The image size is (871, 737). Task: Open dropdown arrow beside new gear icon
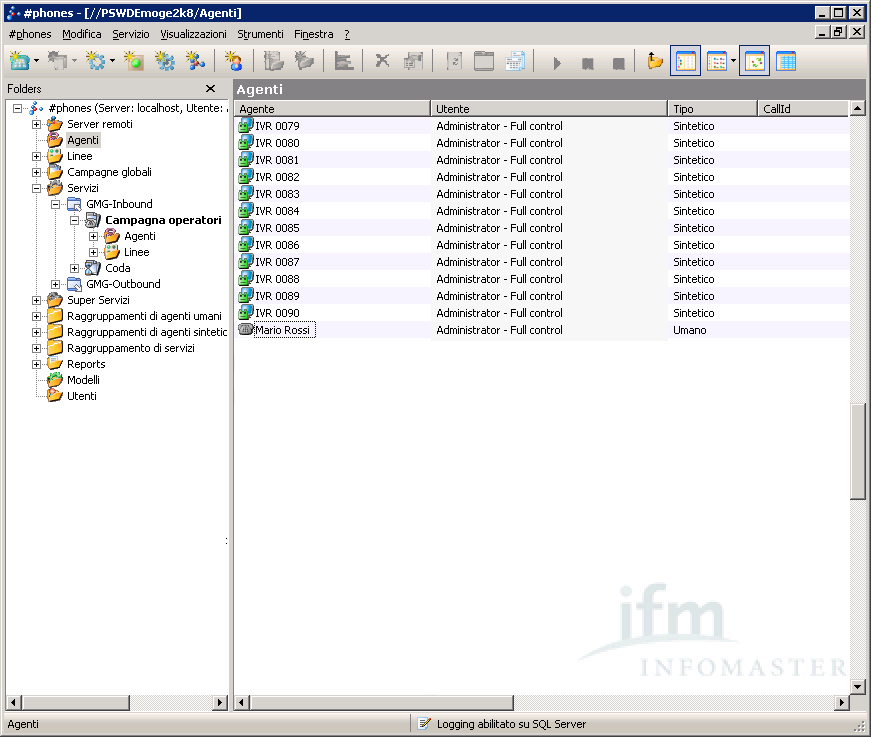[112, 61]
